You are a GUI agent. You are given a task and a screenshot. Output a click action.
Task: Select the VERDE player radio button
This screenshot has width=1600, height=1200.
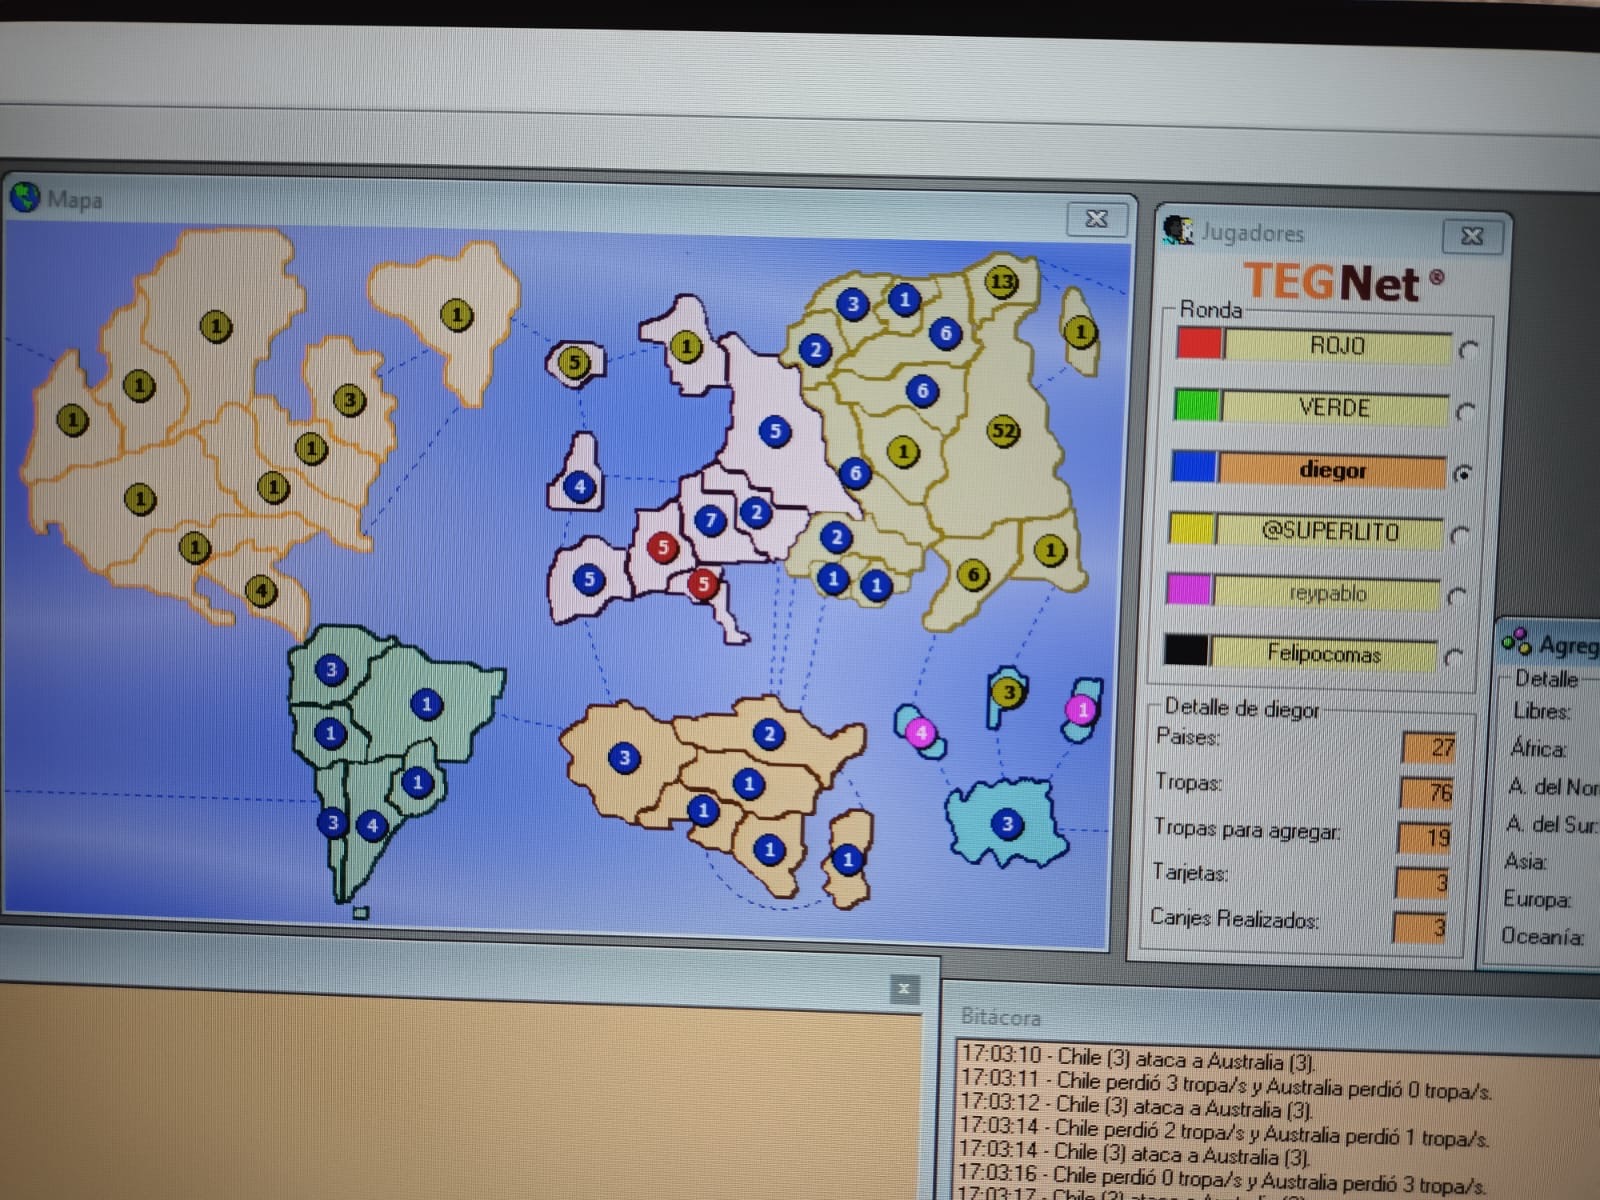click(x=1465, y=411)
